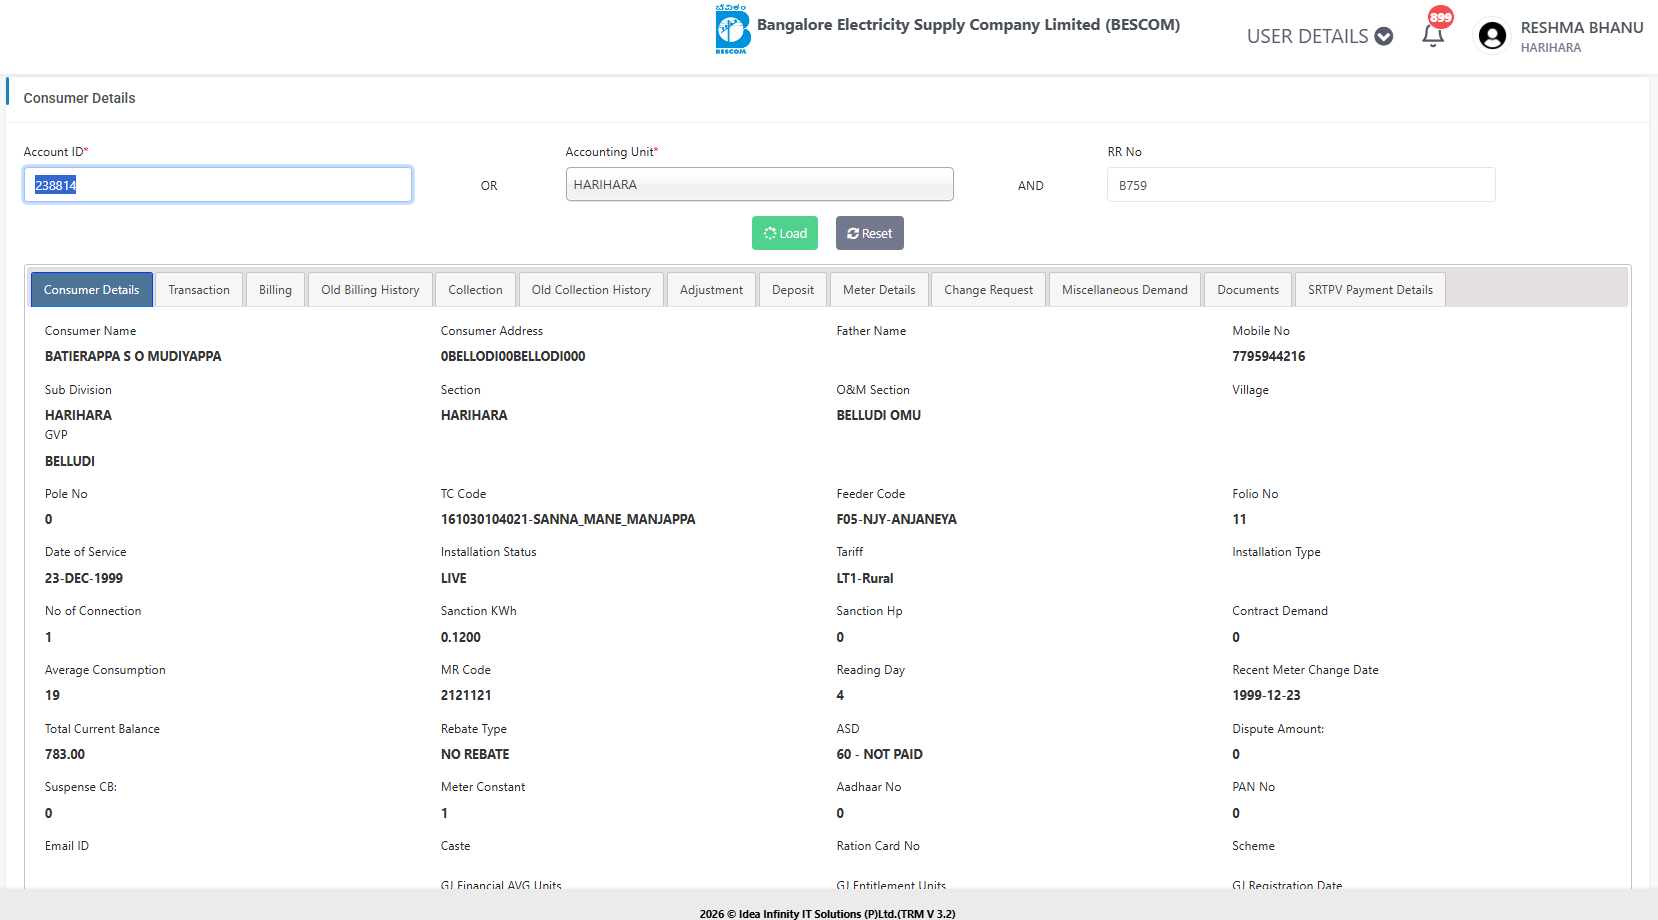Switch to SRTPV Payment Details tab
The image size is (1658, 920).
pyautogui.click(x=1369, y=290)
